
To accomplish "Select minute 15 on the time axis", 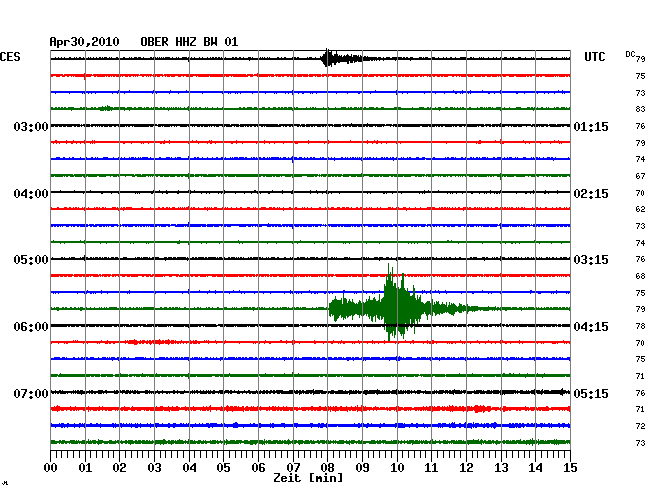I will (x=570, y=467).
